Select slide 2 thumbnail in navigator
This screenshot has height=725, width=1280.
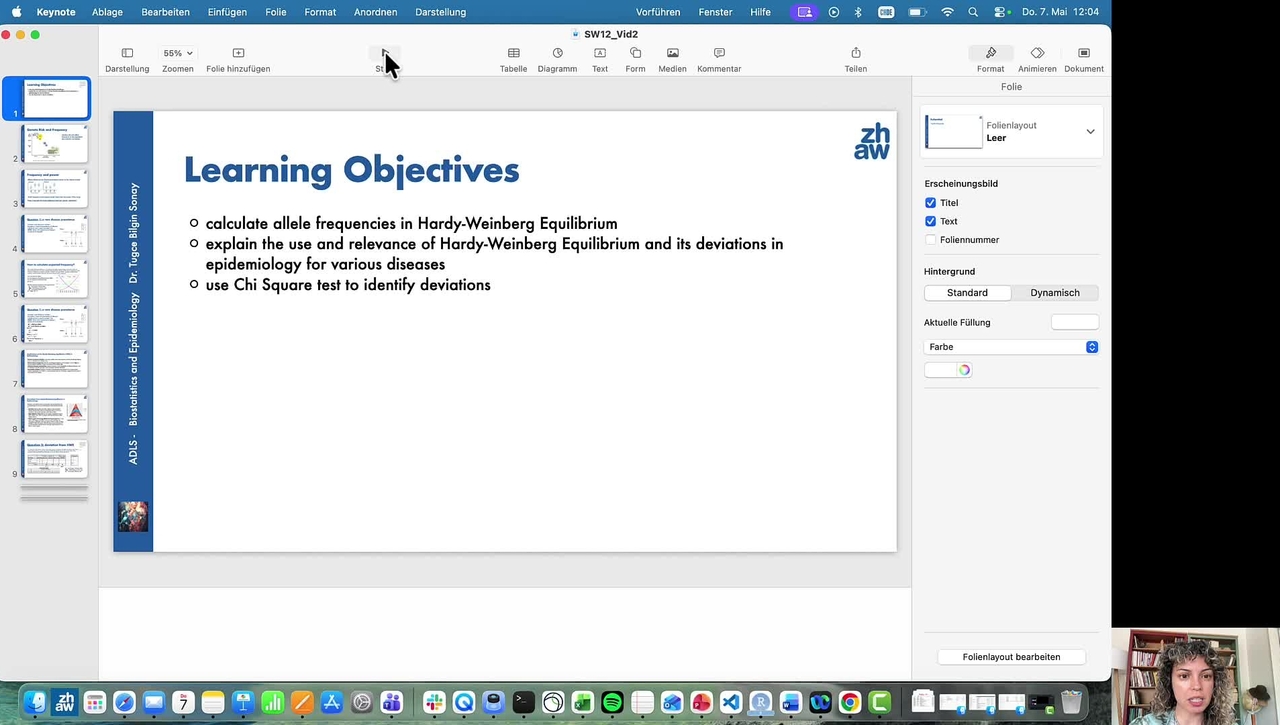tap(55, 144)
